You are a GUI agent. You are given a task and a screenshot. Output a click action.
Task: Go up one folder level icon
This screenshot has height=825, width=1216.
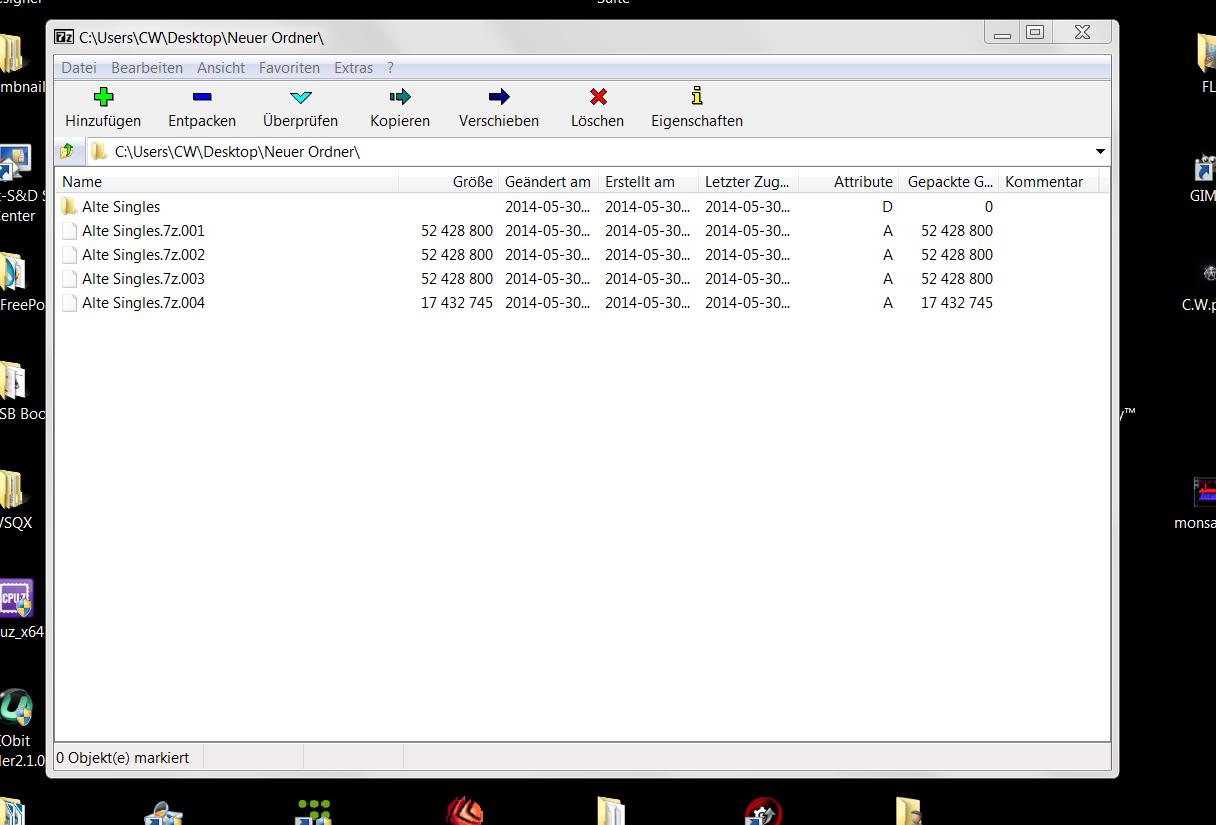tap(68, 152)
